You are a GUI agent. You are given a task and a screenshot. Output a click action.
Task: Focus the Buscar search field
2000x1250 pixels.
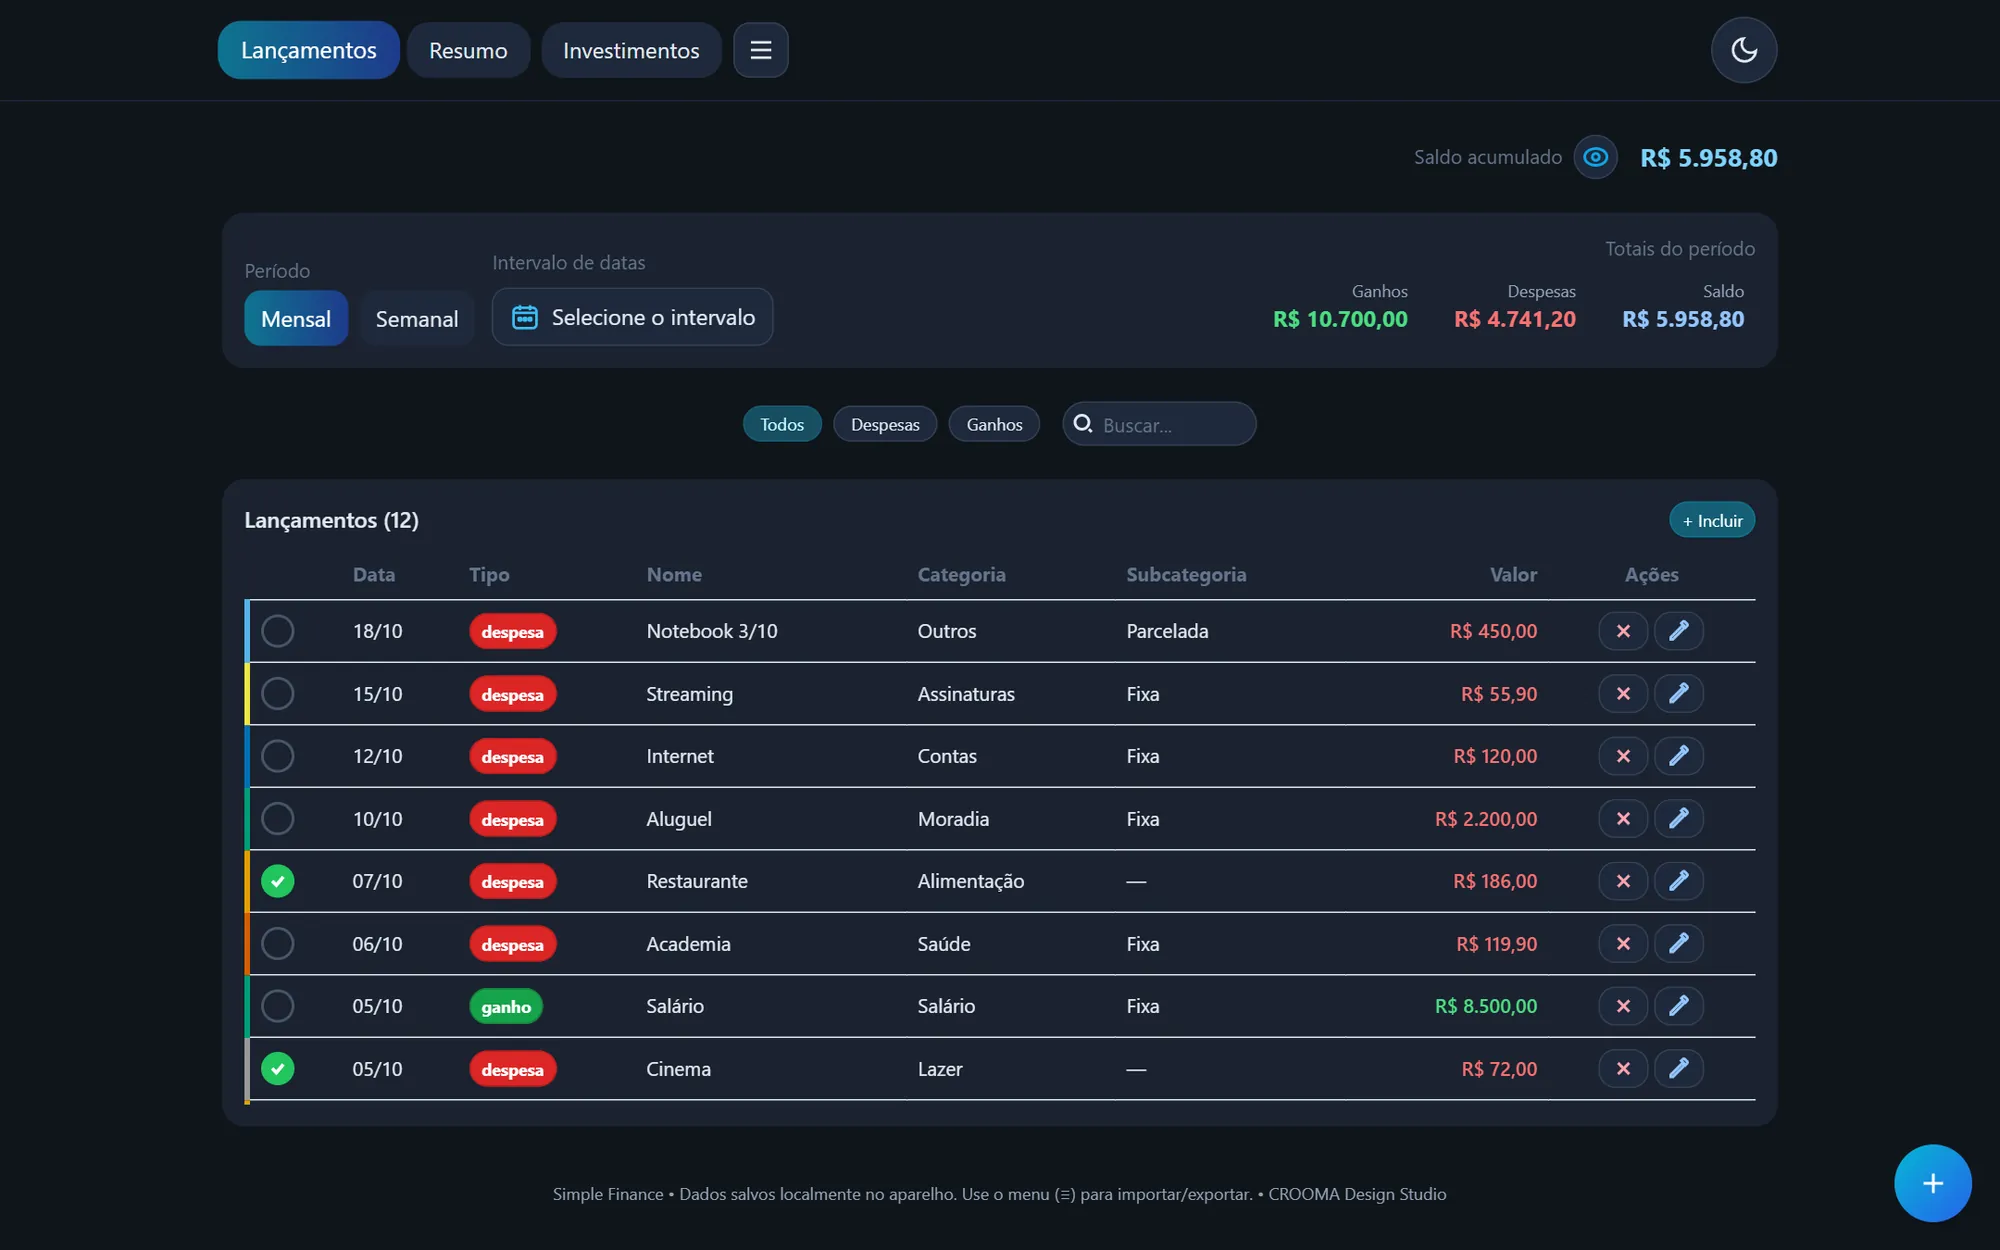pos(1159,424)
